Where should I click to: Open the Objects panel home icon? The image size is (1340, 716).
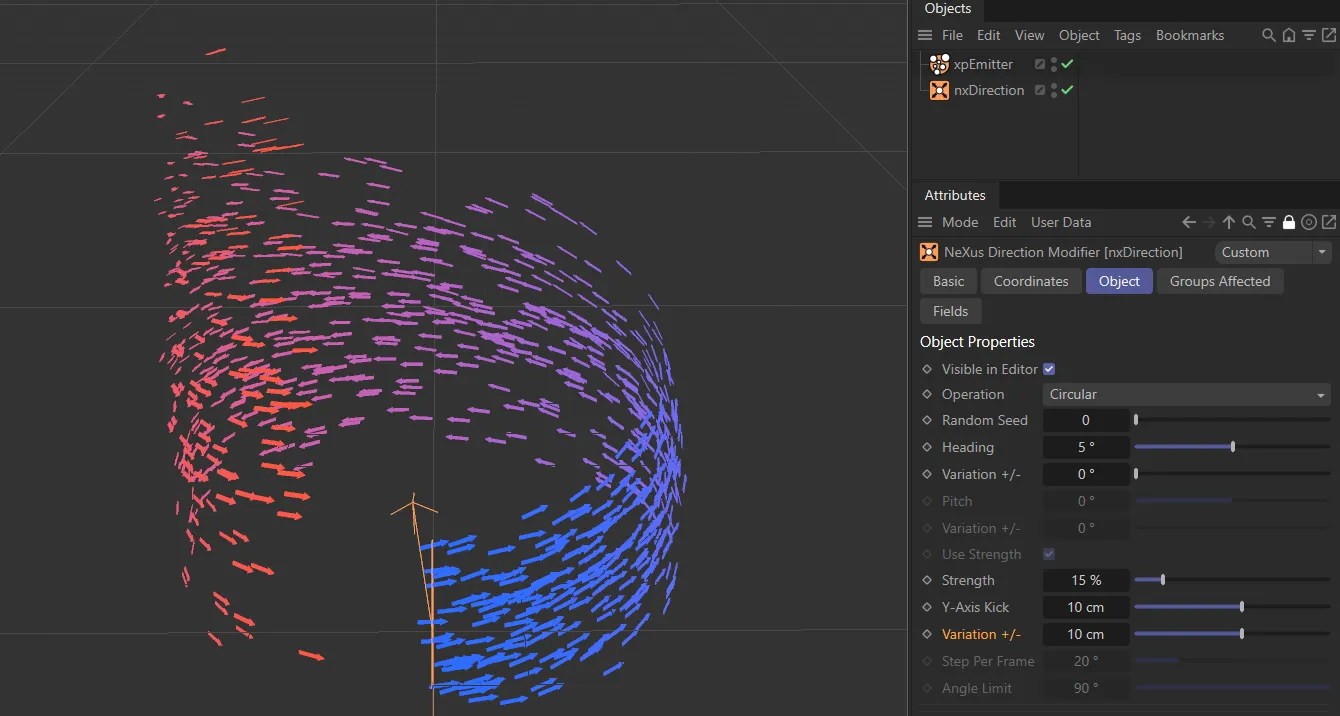pyautogui.click(x=1287, y=35)
